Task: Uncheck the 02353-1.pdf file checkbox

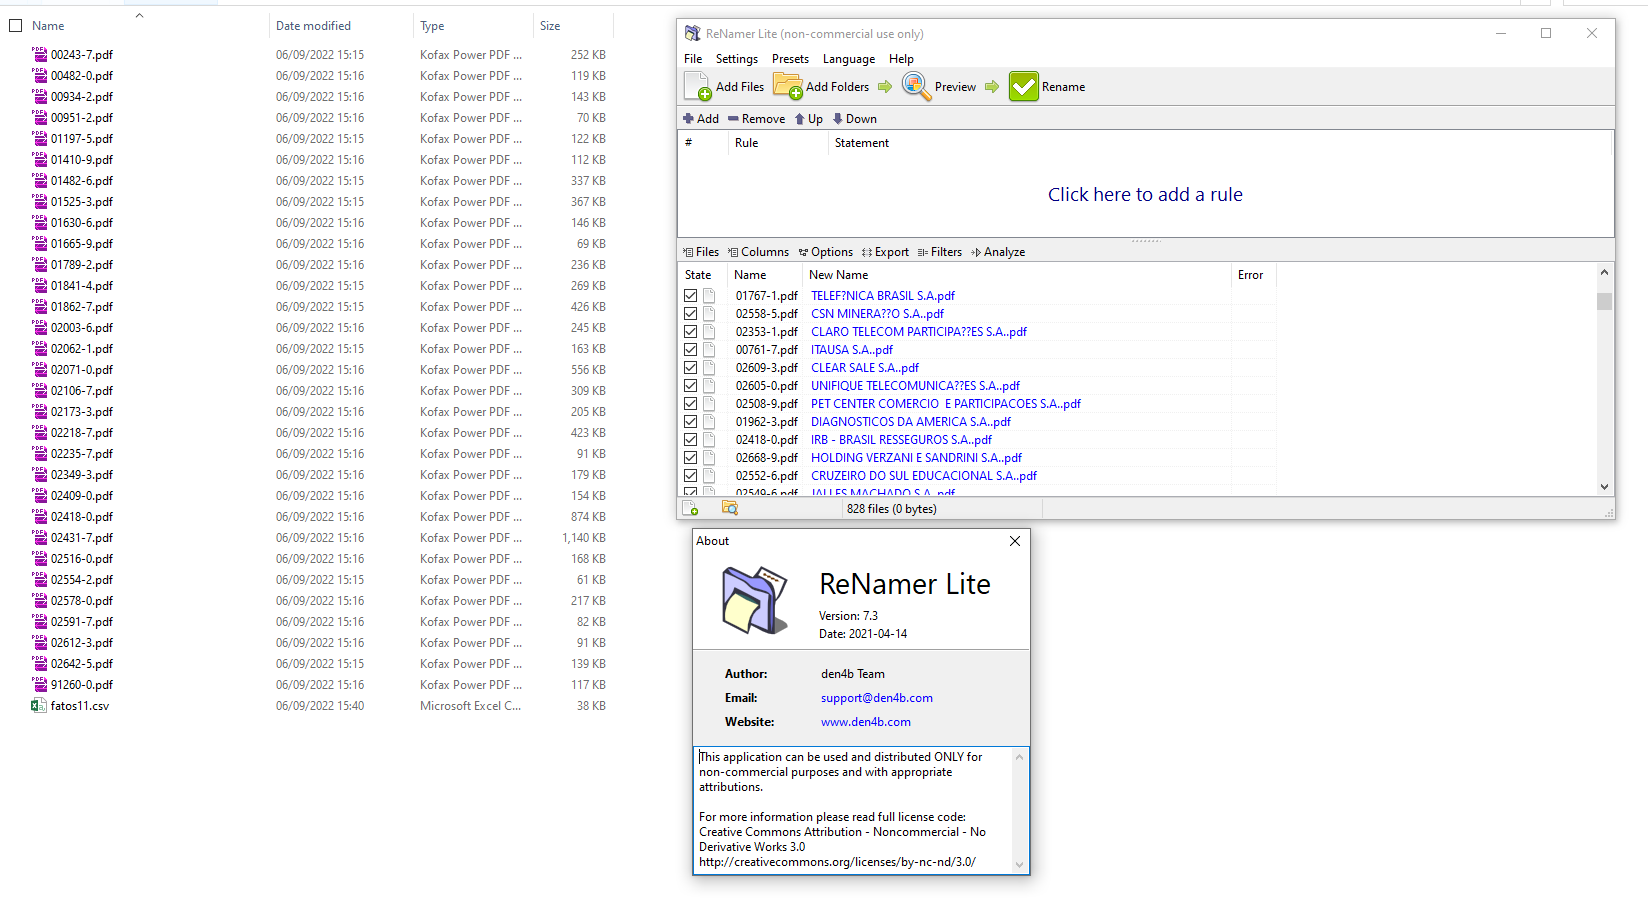Action: click(690, 332)
